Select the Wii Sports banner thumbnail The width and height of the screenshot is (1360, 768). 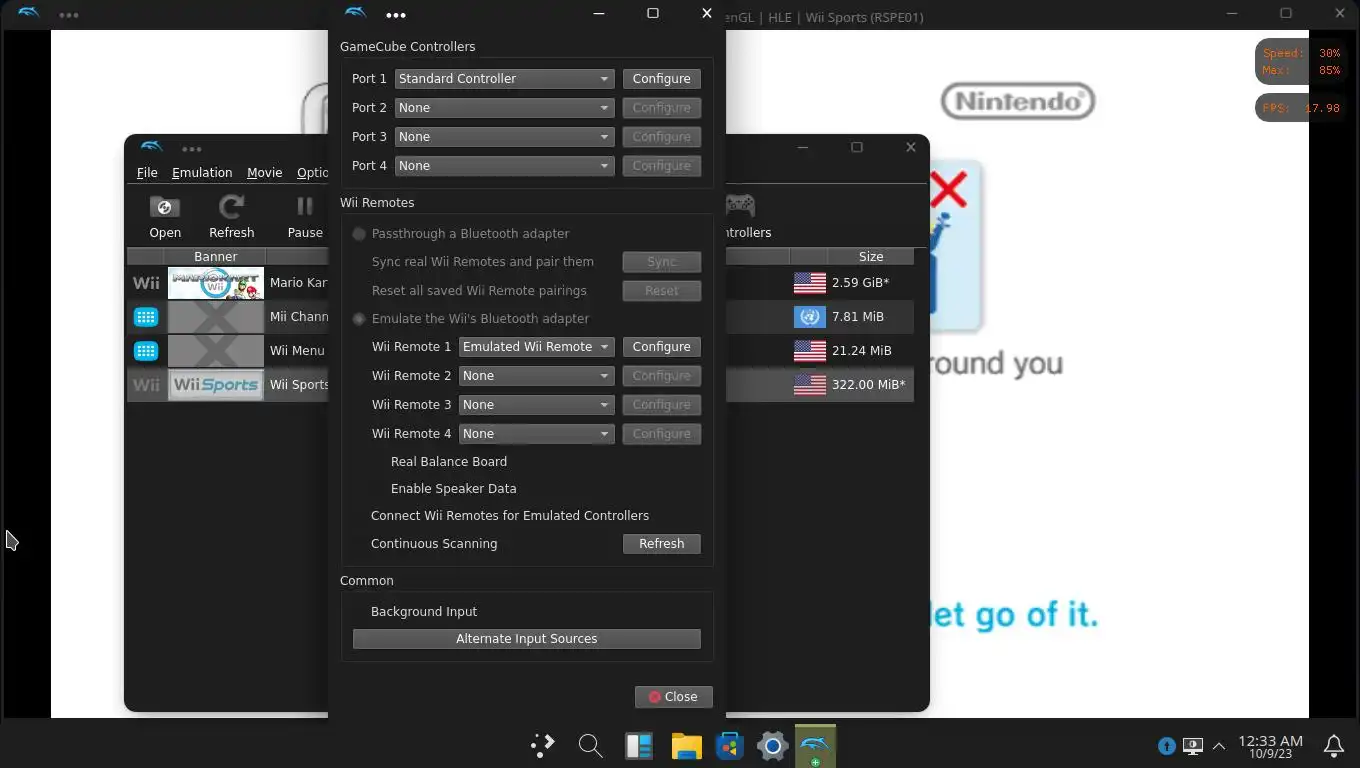[216, 385]
